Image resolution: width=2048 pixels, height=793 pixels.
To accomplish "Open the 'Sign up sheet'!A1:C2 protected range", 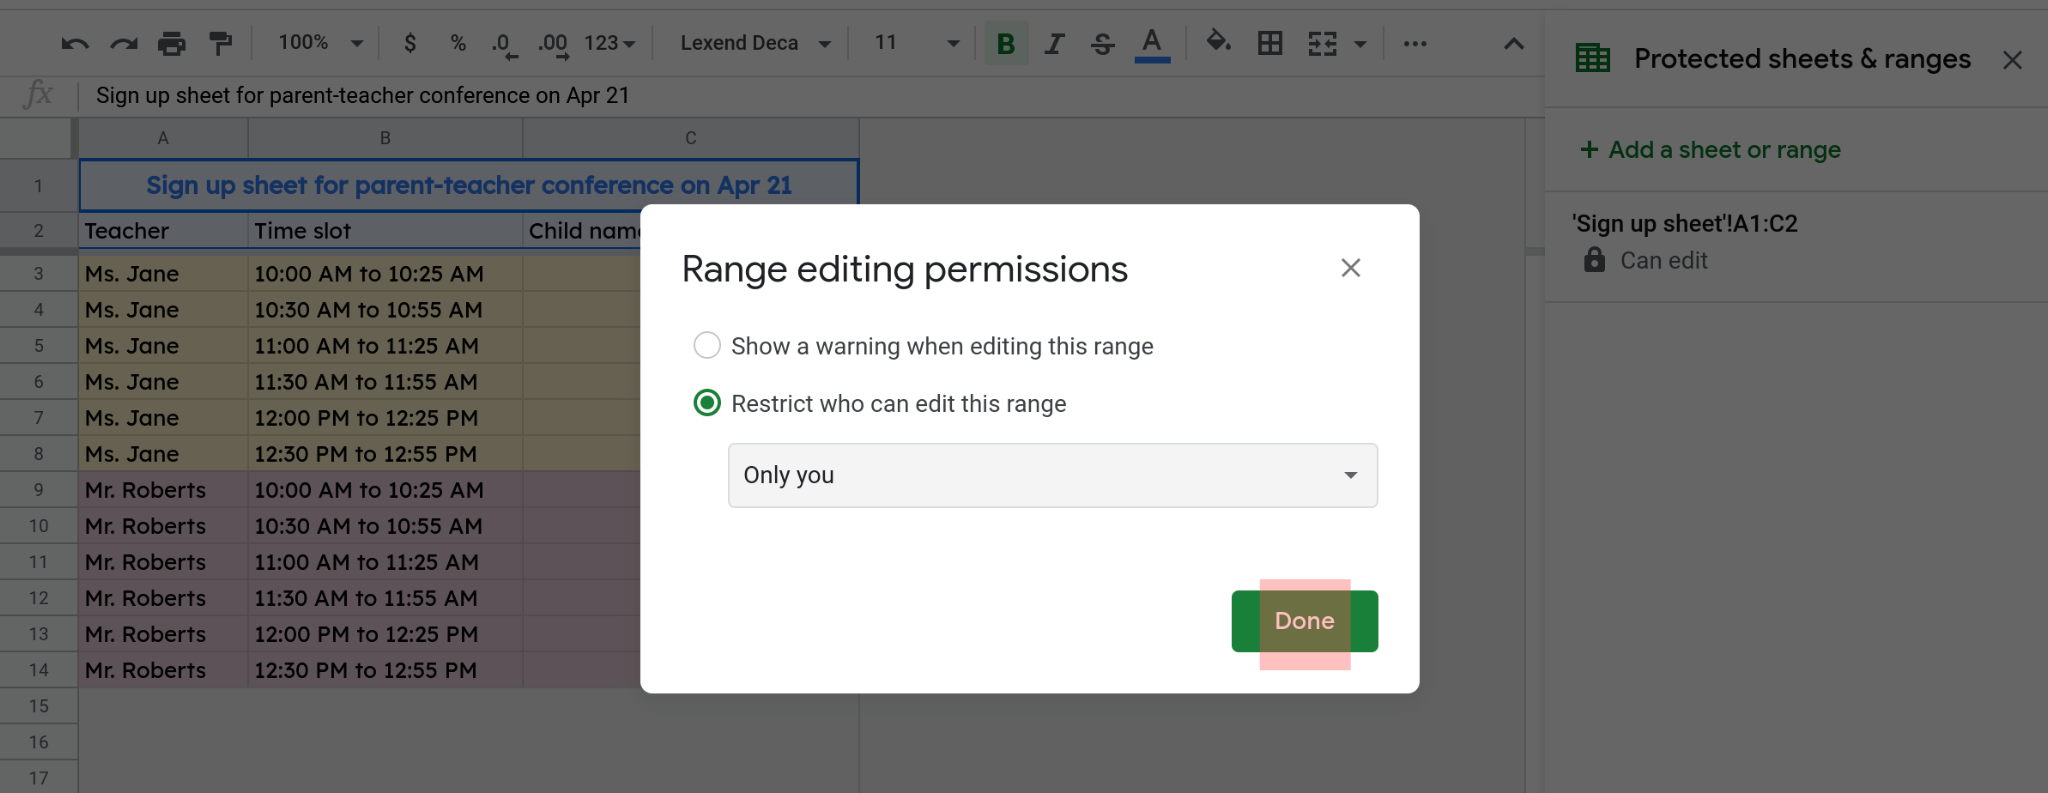I will [x=1796, y=242].
